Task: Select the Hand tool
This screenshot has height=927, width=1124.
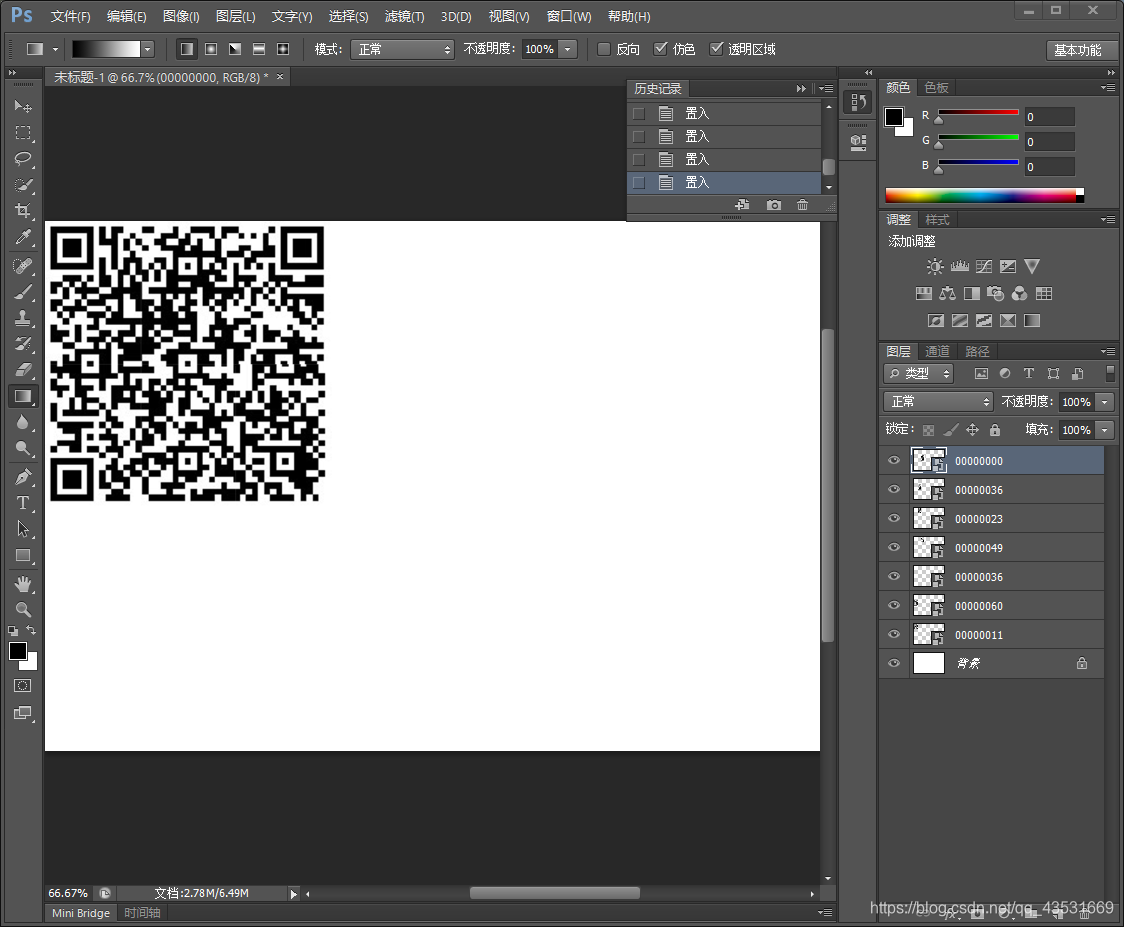Action: tap(23, 583)
